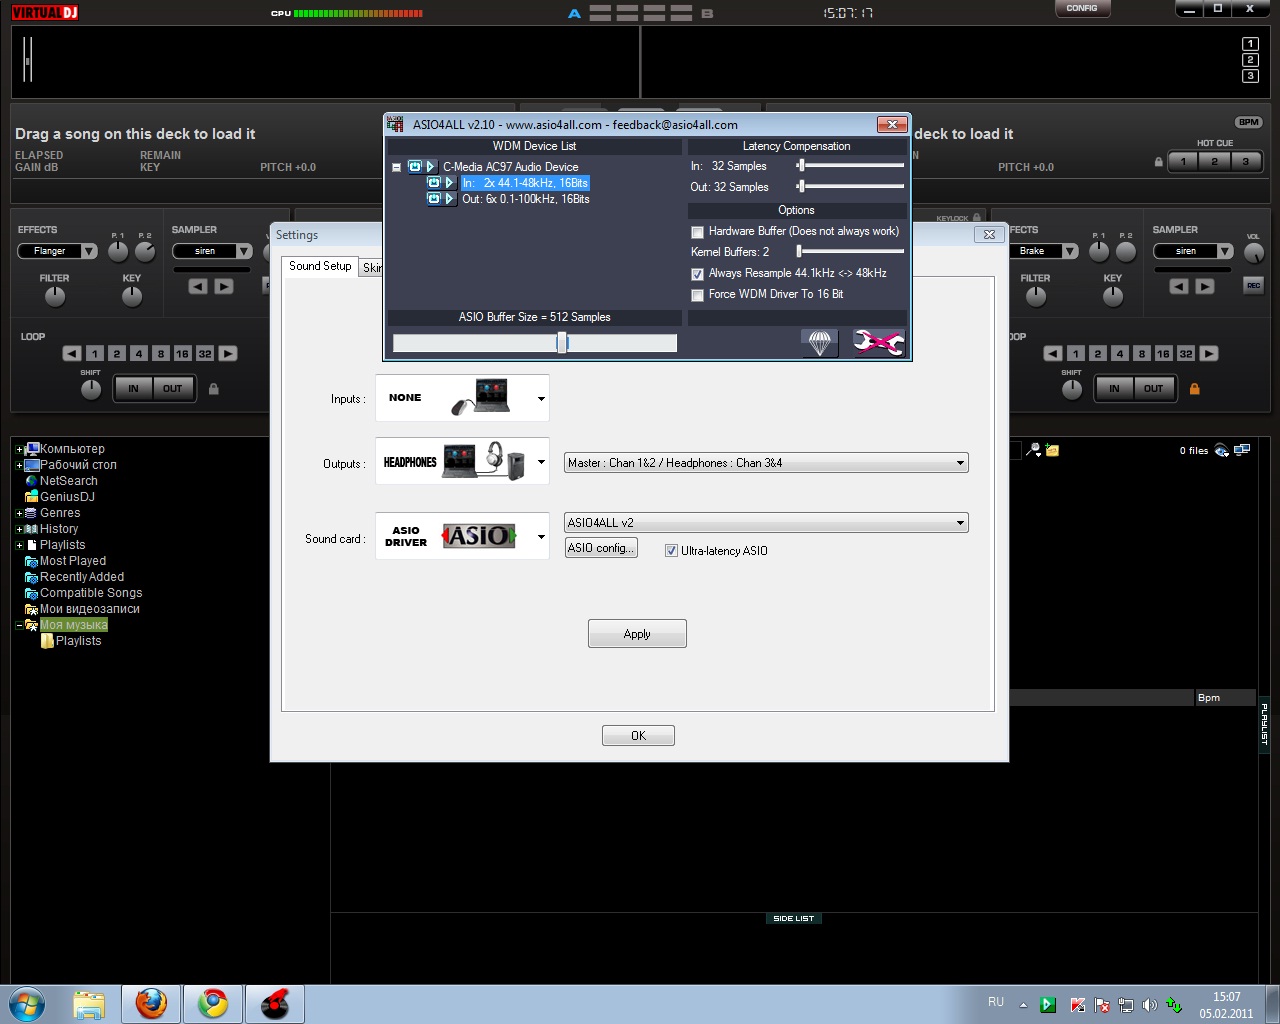Select the Sound Setup tab

pyautogui.click(x=320, y=266)
